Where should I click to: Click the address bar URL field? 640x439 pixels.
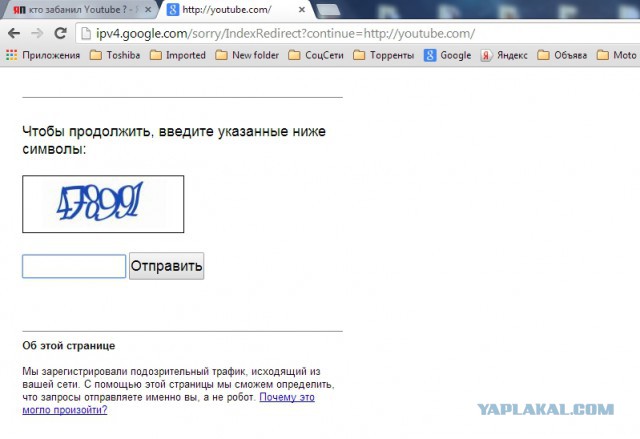[359, 33]
